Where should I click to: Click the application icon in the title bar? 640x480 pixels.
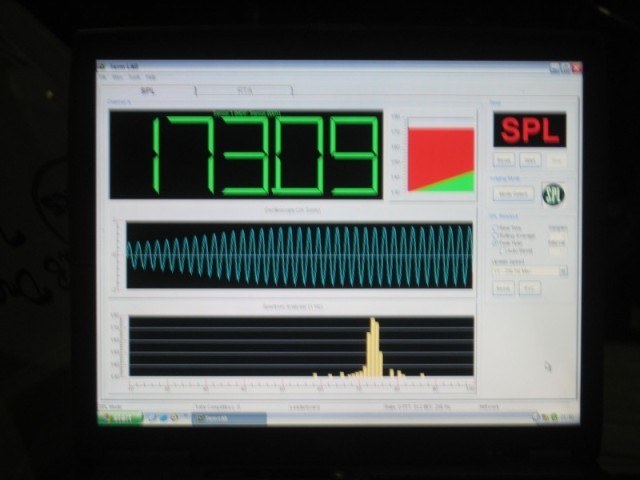[101, 66]
